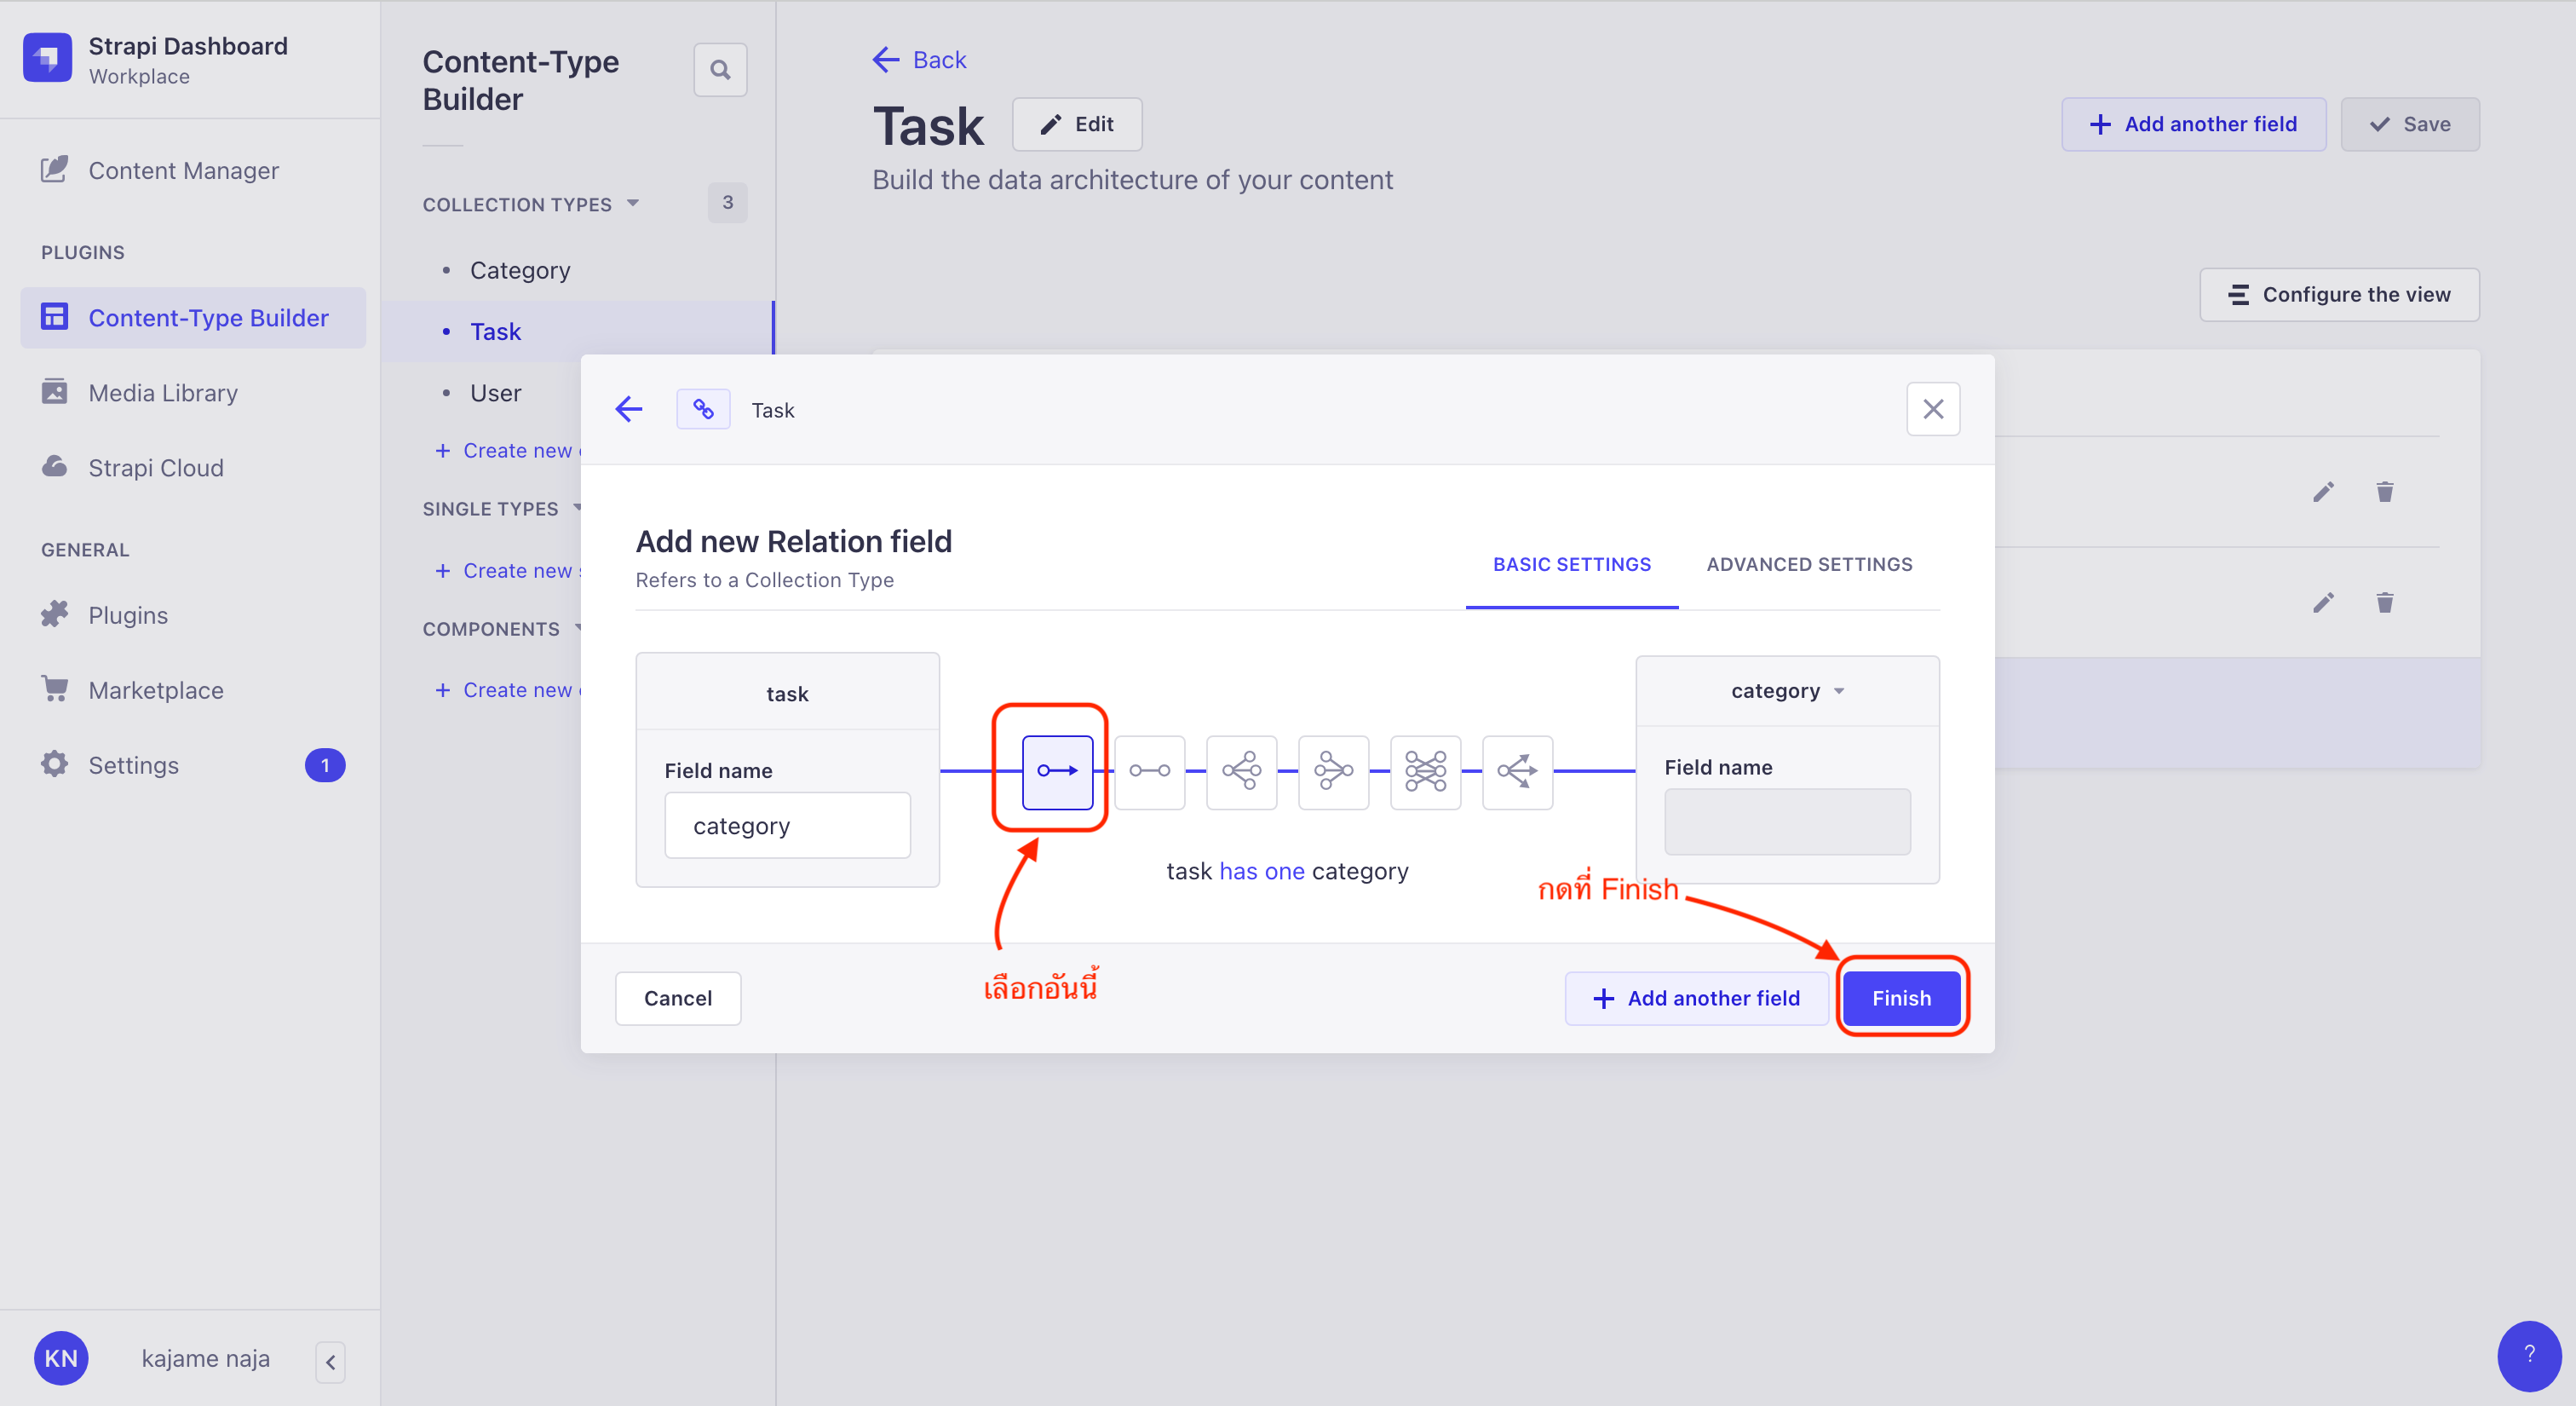Click the Configure the view button
Viewport: 2576px width, 1406px height.
click(2339, 295)
